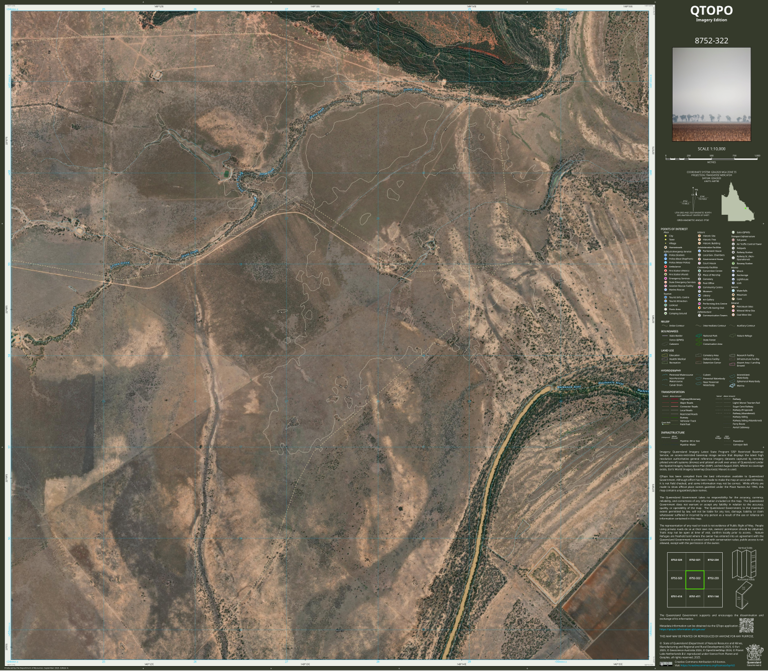Select the LAND USE legend heading

point(668,351)
